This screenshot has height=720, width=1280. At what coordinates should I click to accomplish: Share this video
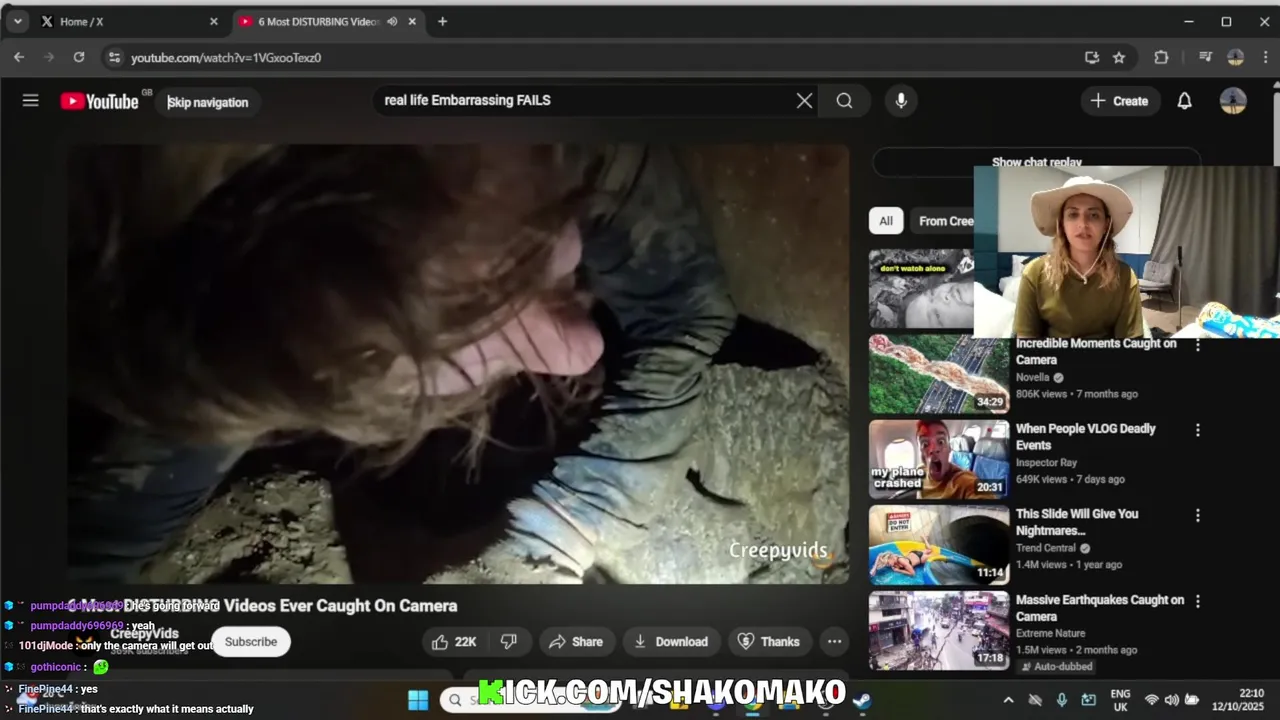pos(575,642)
